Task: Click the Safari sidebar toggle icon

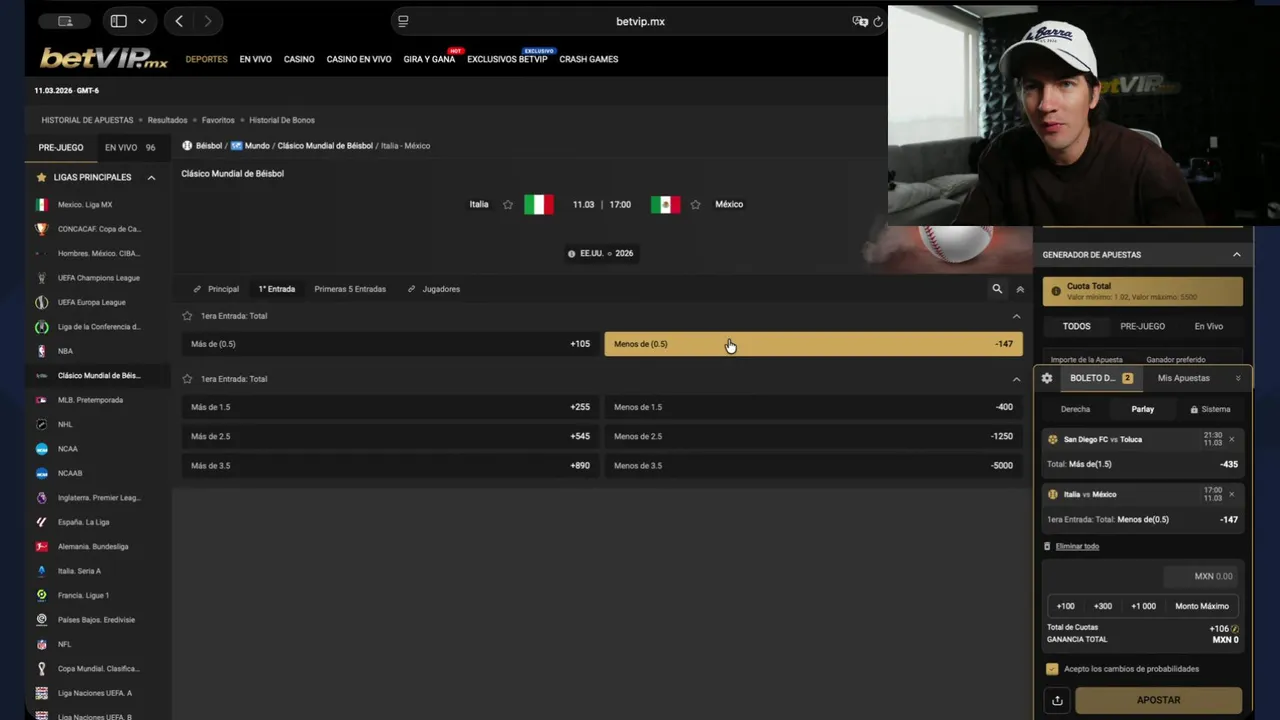Action: point(119,21)
